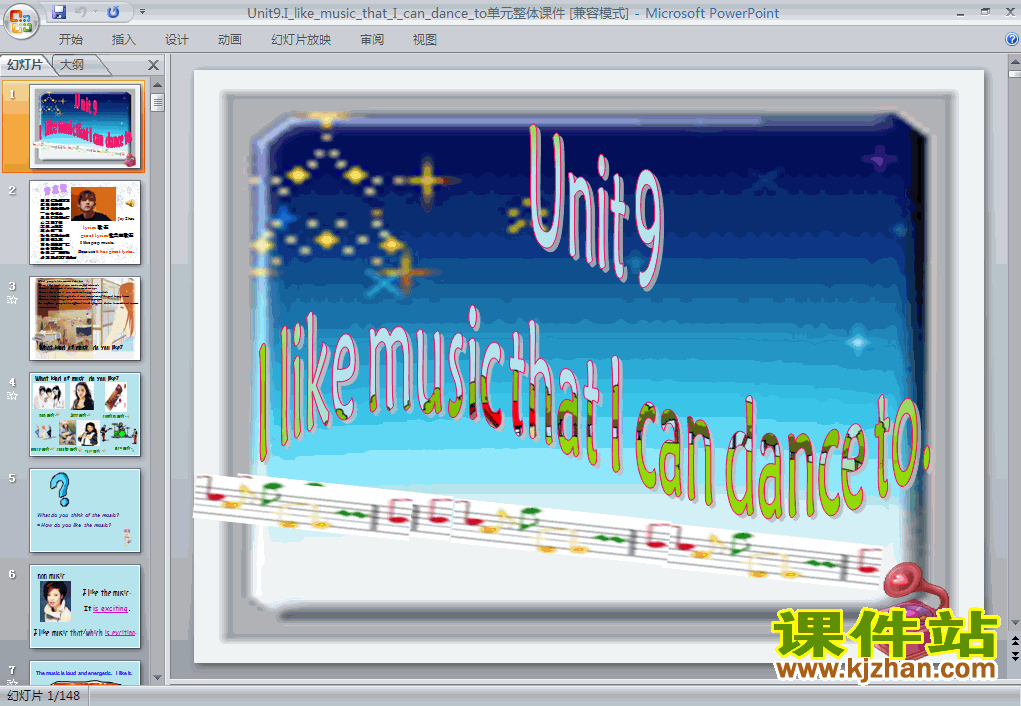
Task: Select slide 1 thumbnail
Action: pos(85,126)
